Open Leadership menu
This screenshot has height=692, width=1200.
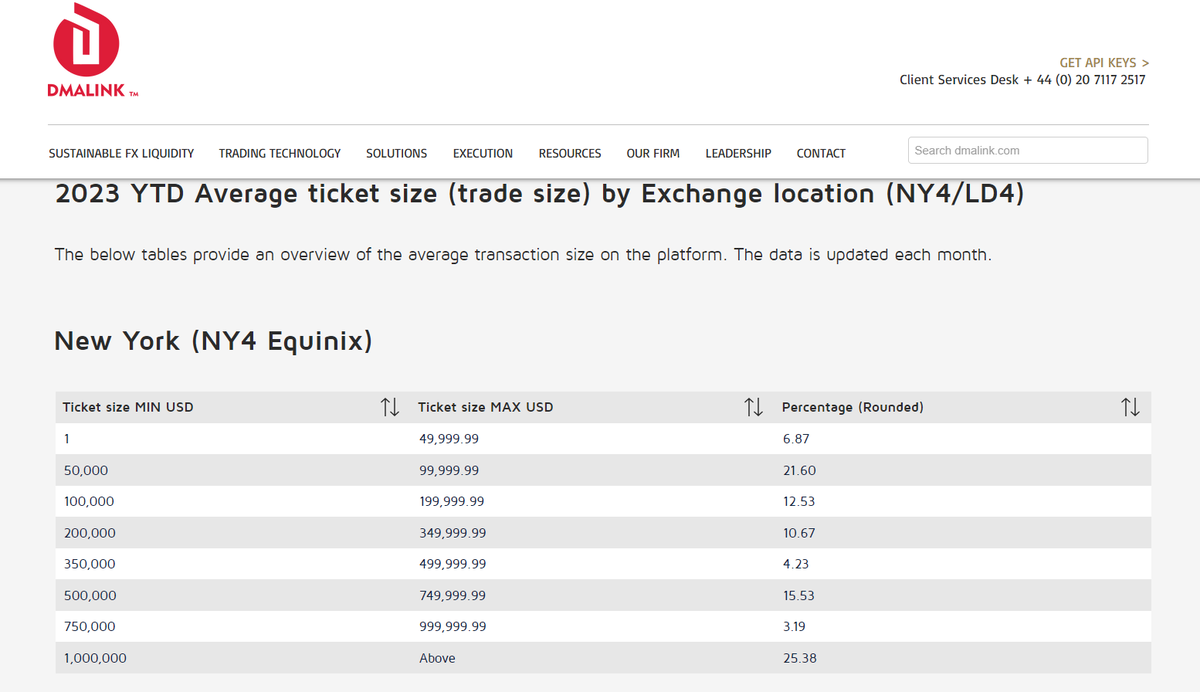(738, 153)
